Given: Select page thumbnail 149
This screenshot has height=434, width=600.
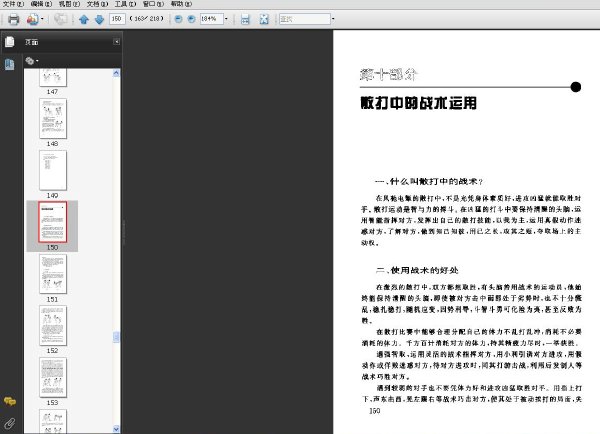Looking at the screenshot, I should pos(53,170).
